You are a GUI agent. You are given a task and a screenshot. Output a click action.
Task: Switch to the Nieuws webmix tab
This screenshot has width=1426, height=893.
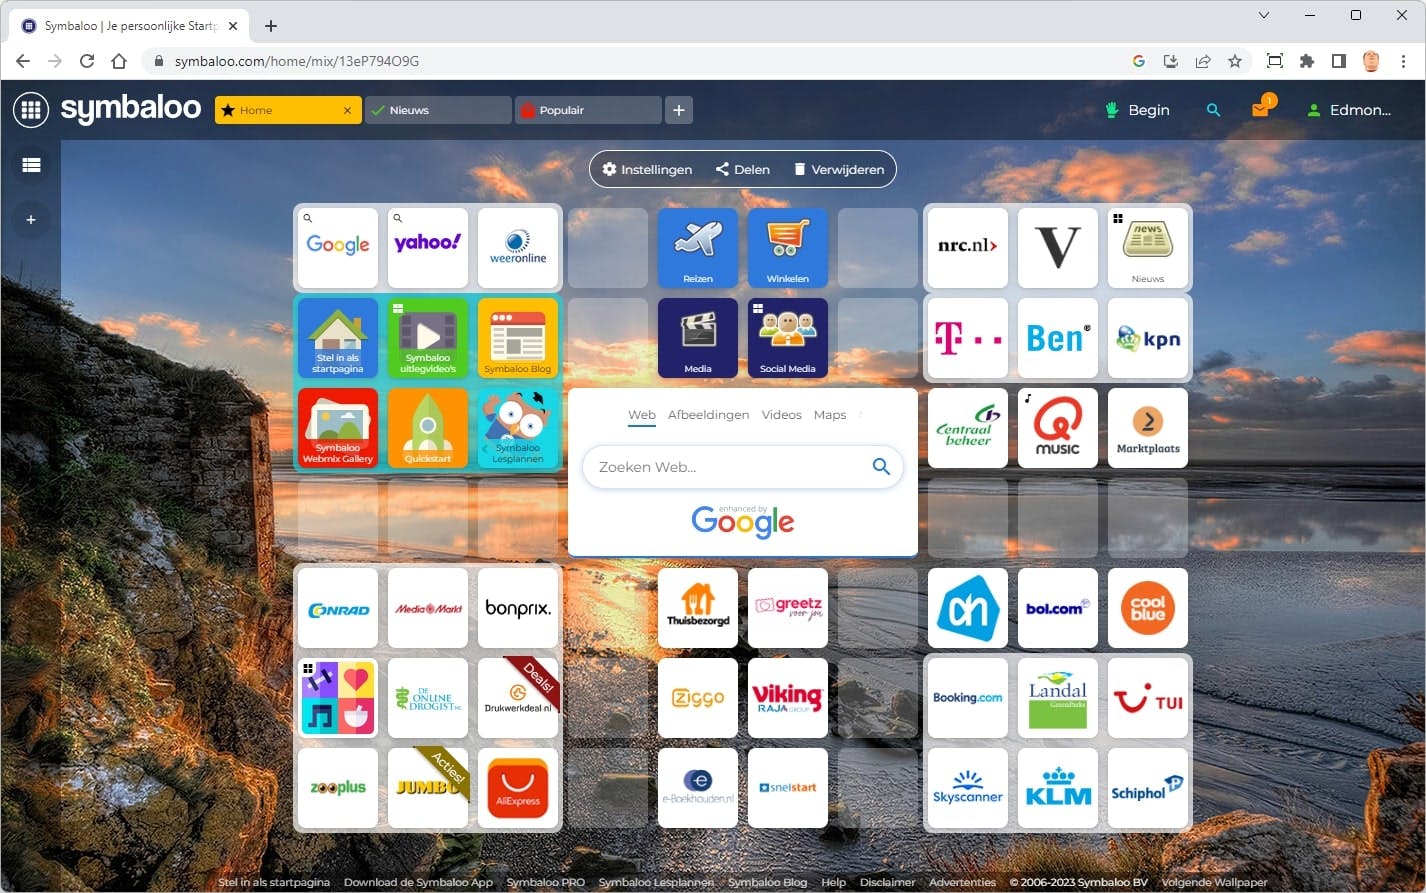437,110
